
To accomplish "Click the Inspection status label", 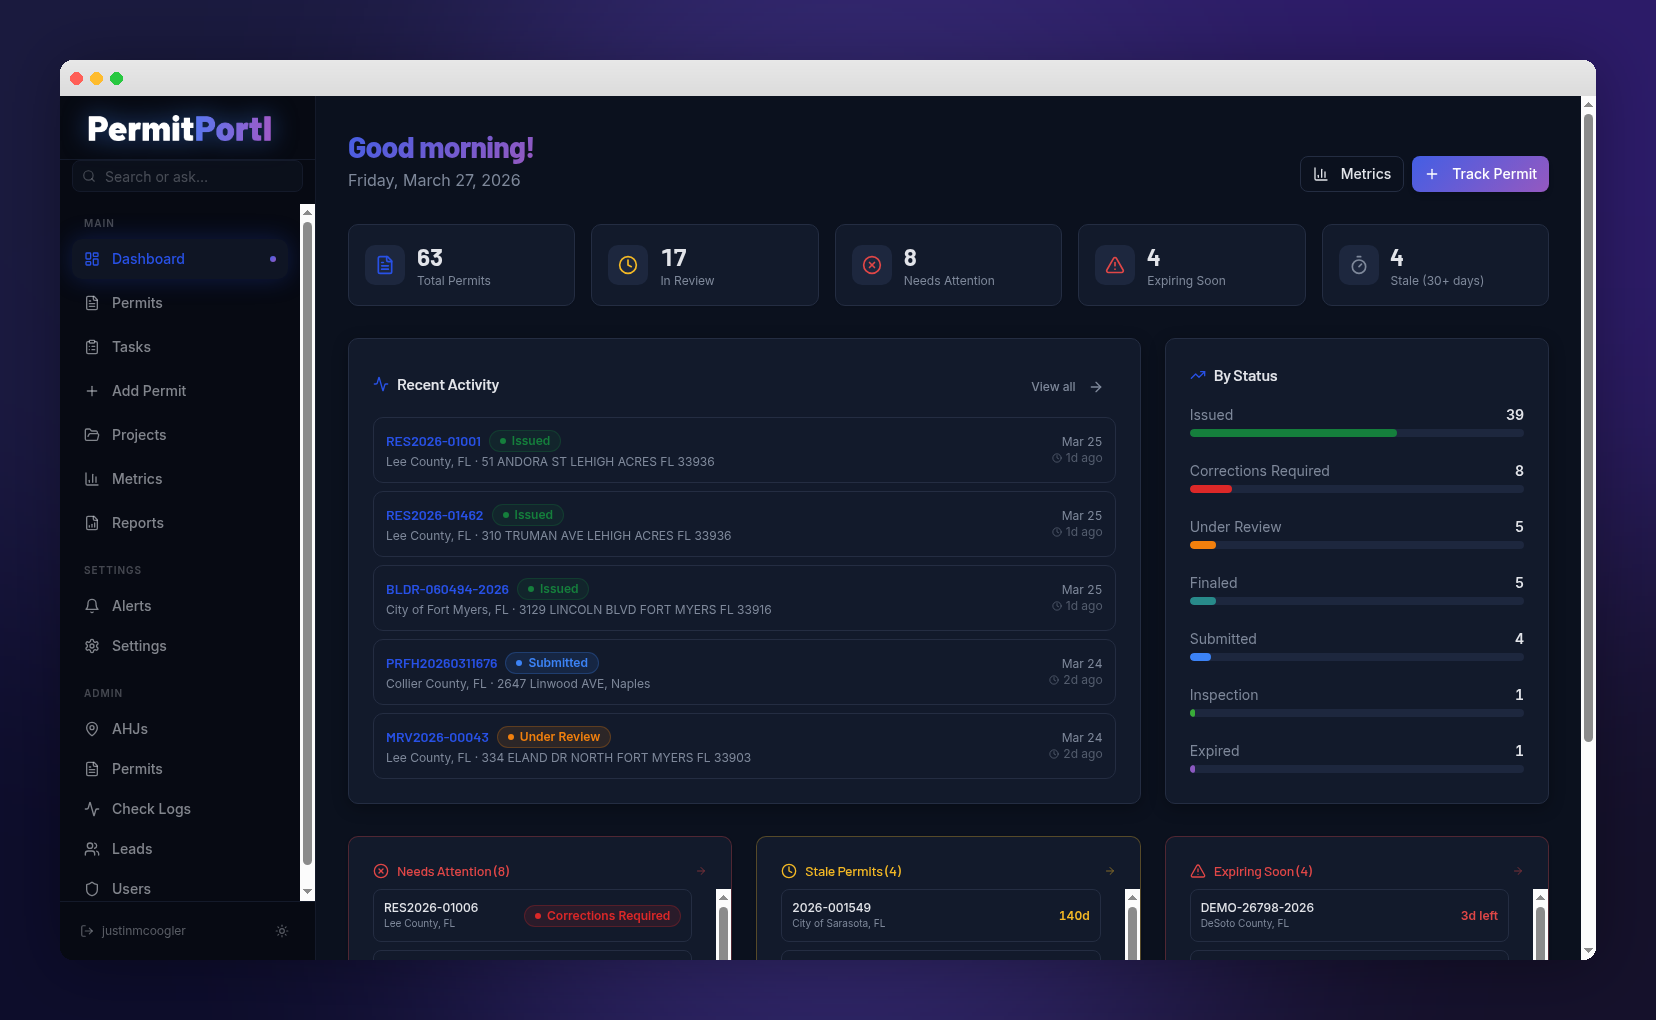I will tap(1224, 695).
